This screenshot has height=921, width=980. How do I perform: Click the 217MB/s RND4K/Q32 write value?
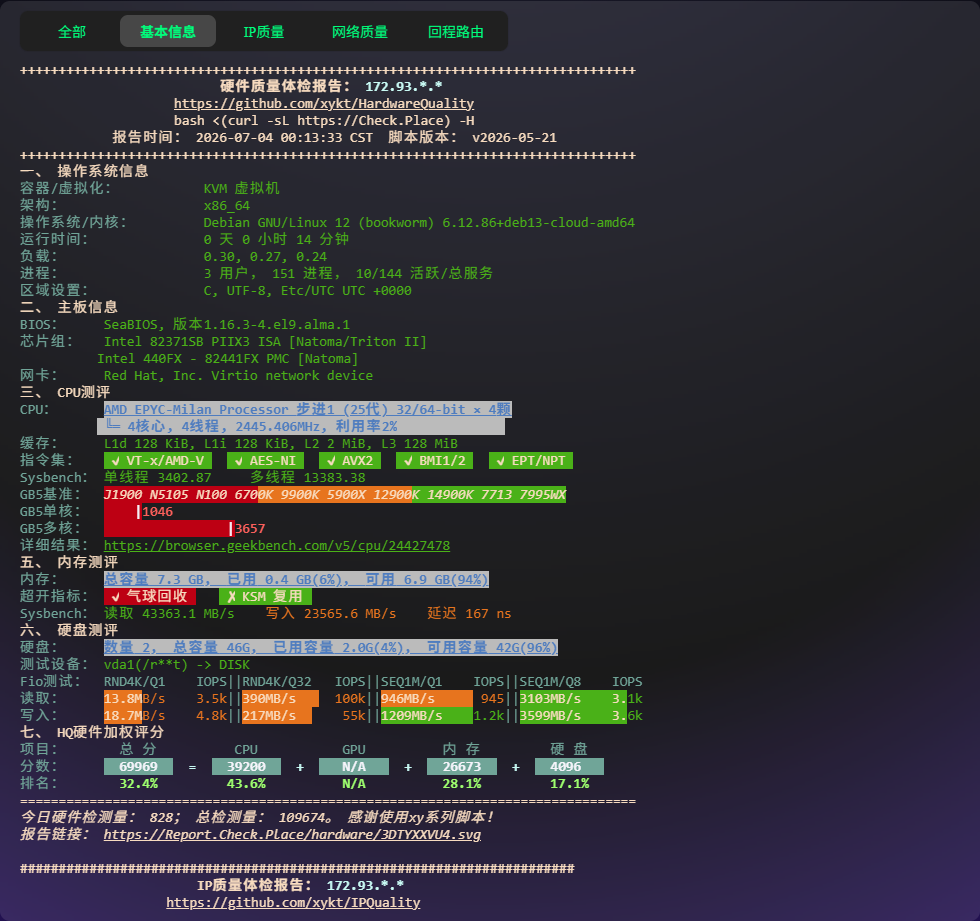(269, 715)
